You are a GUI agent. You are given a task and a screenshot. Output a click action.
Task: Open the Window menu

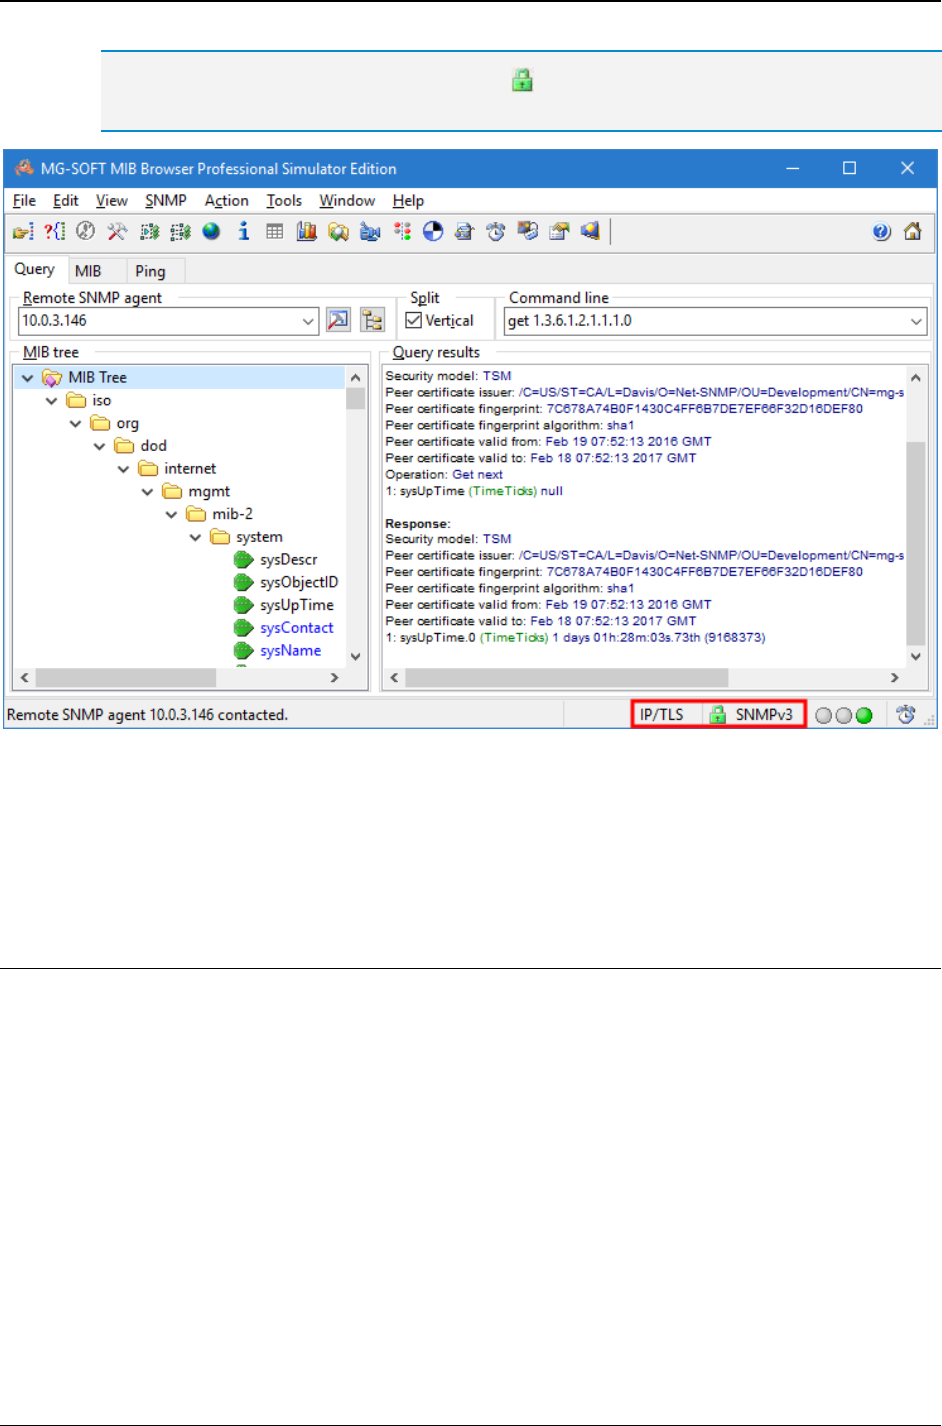pos(347,201)
